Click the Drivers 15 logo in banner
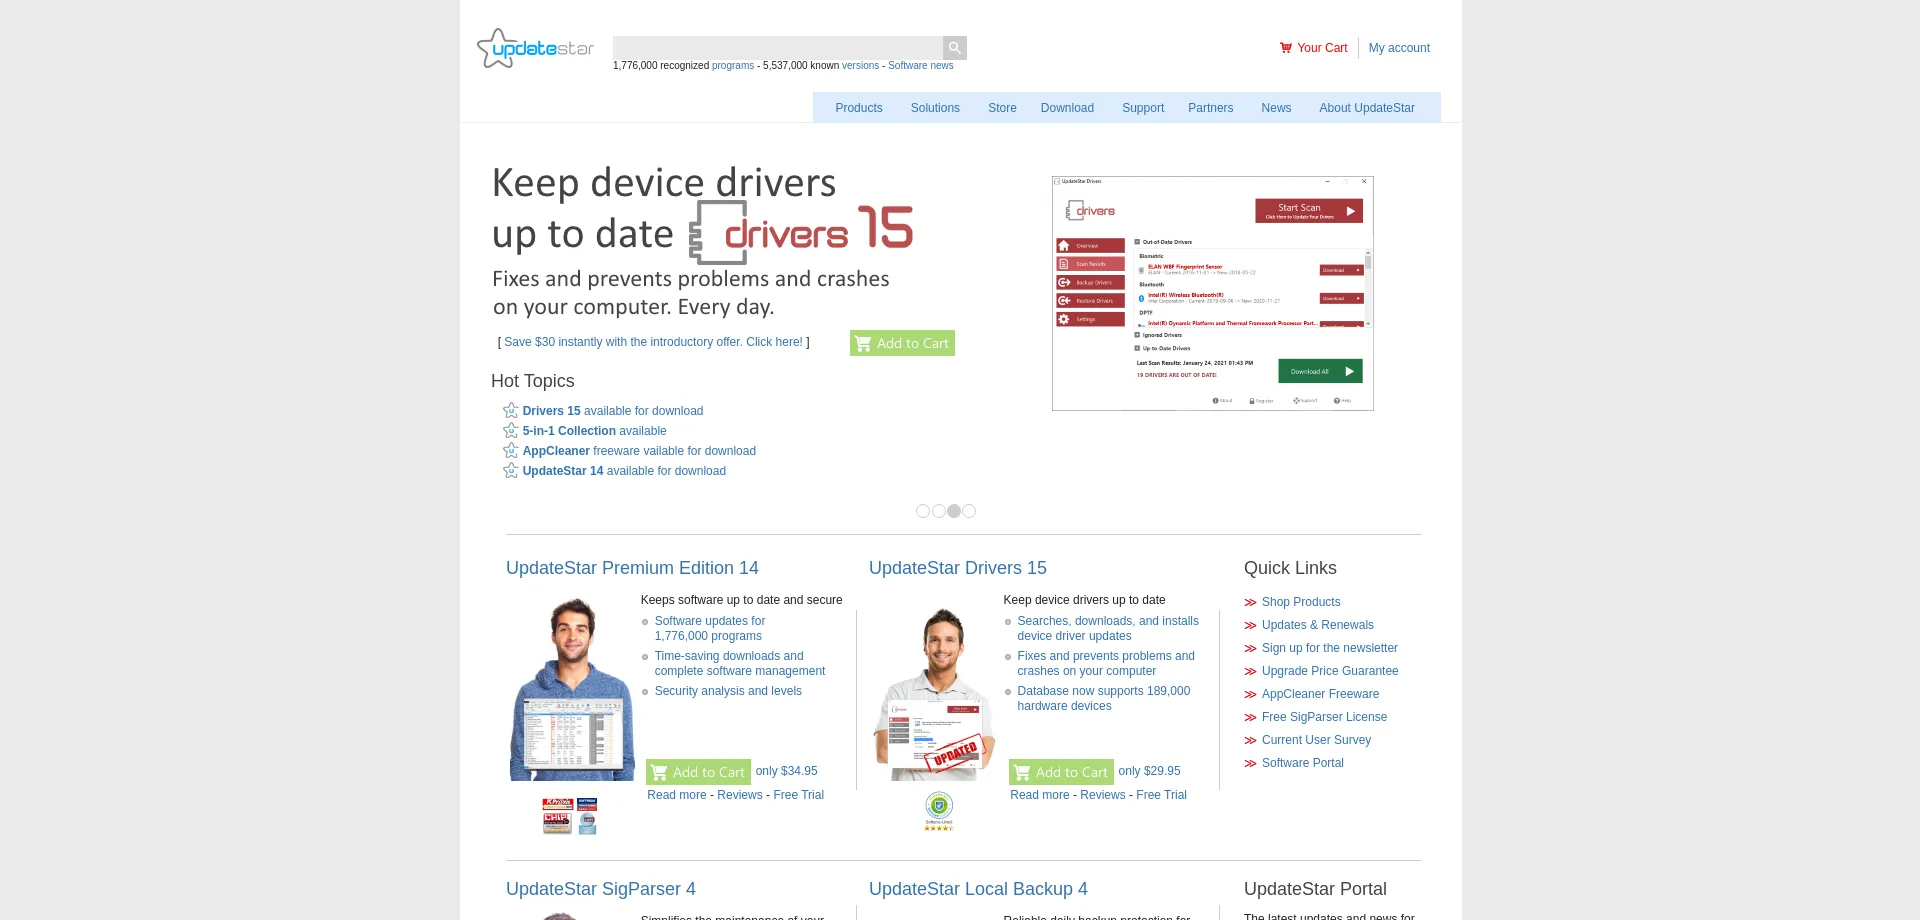Image resolution: width=1920 pixels, height=920 pixels. [x=801, y=231]
